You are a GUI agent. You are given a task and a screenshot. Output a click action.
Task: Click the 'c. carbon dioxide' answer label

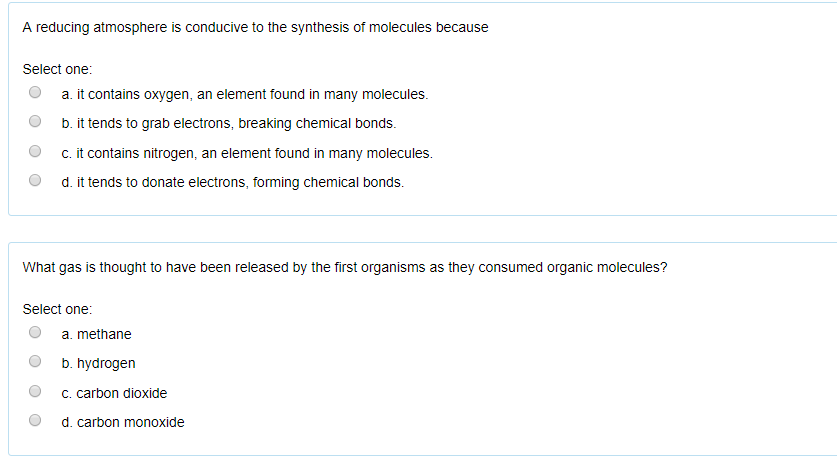(114, 393)
